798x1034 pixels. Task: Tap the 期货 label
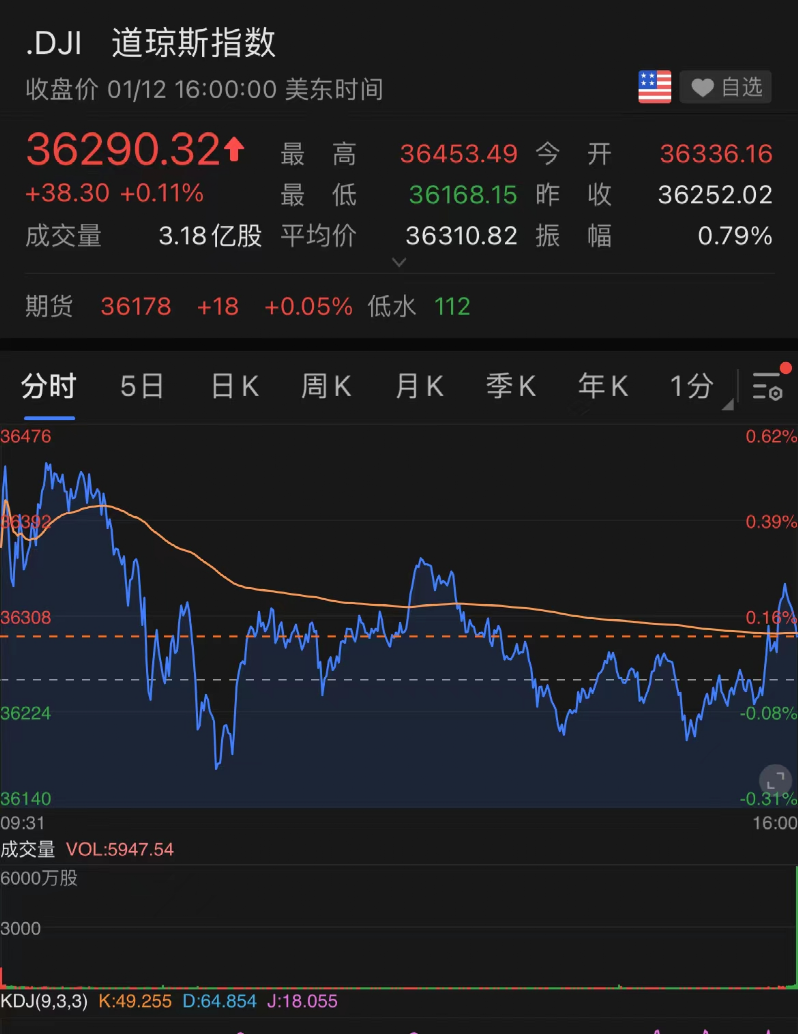coord(49,307)
